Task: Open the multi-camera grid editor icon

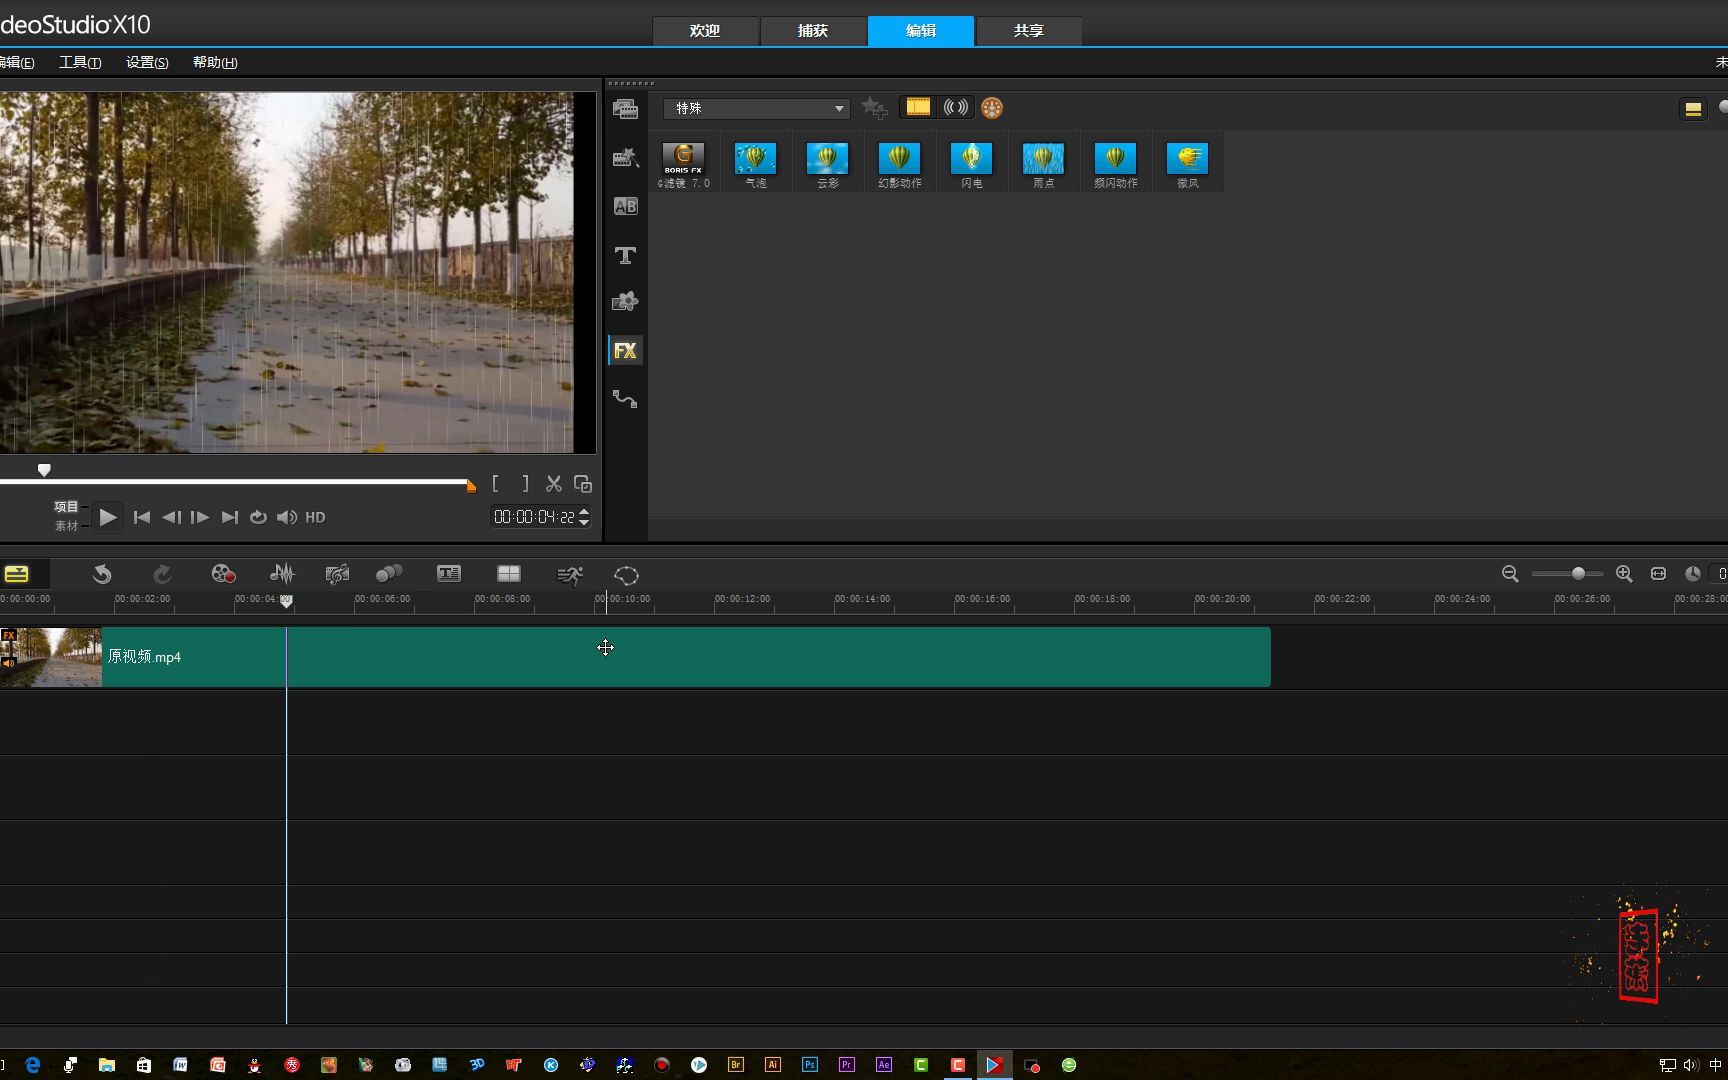Action: 509,574
